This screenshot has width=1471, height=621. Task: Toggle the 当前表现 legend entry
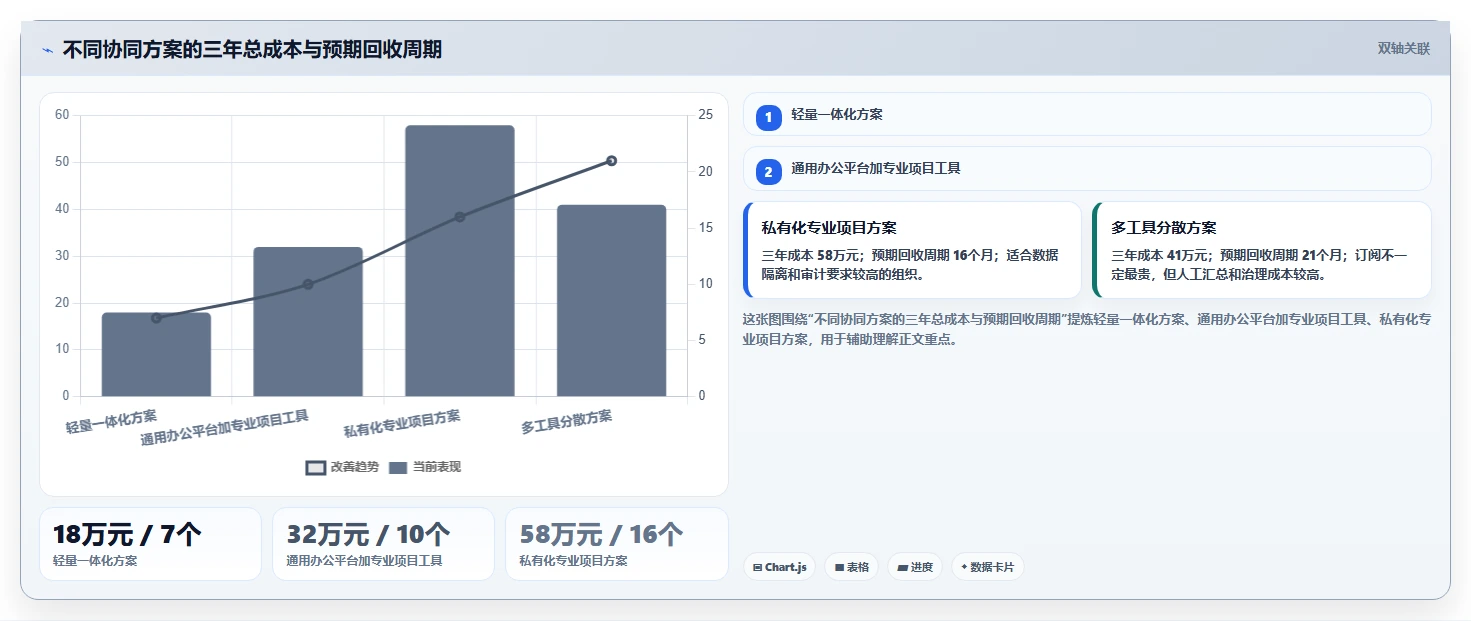tap(425, 467)
